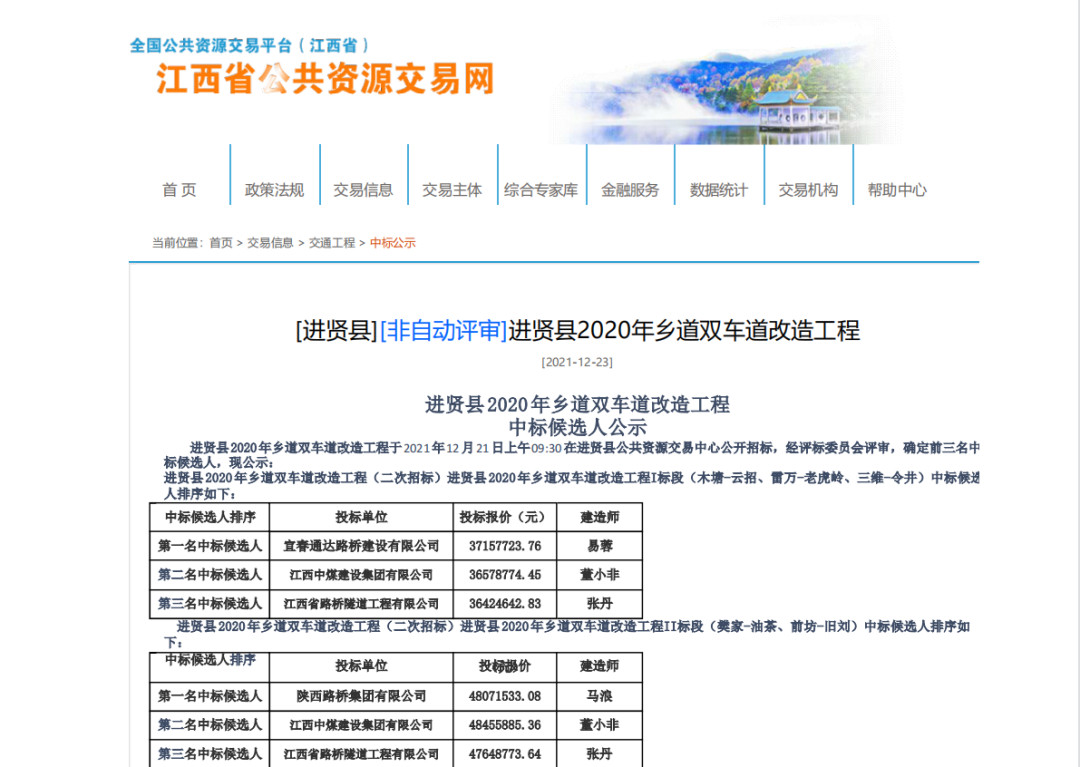Click the 江西省公共资源交易网 site logo
This screenshot has width=1080, height=767.
(x=325, y=79)
